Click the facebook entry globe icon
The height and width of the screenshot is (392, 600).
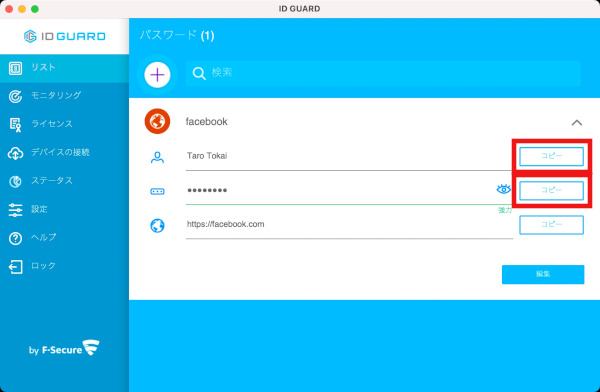[x=157, y=121]
